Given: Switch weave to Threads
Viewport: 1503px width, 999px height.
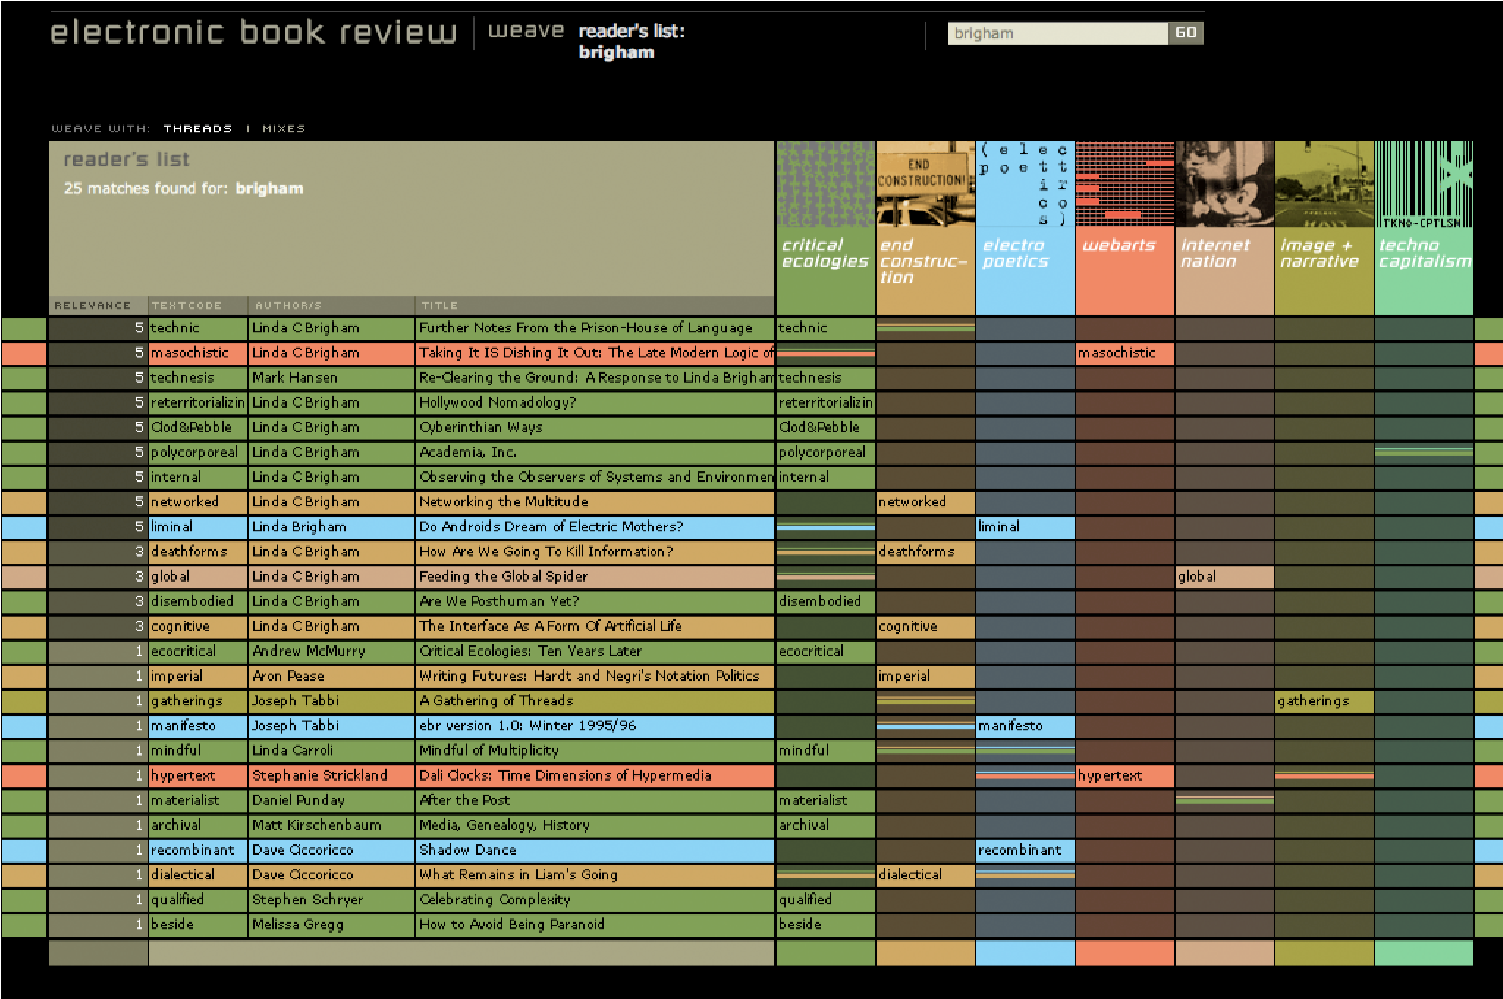Looking at the screenshot, I should [x=197, y=129].
